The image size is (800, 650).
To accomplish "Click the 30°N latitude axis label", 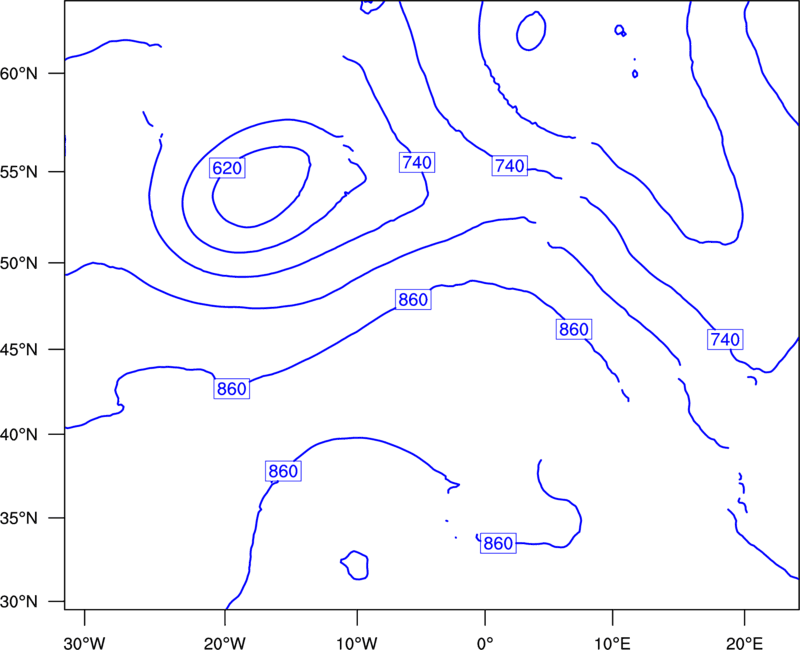I will [x=19, y=602].
